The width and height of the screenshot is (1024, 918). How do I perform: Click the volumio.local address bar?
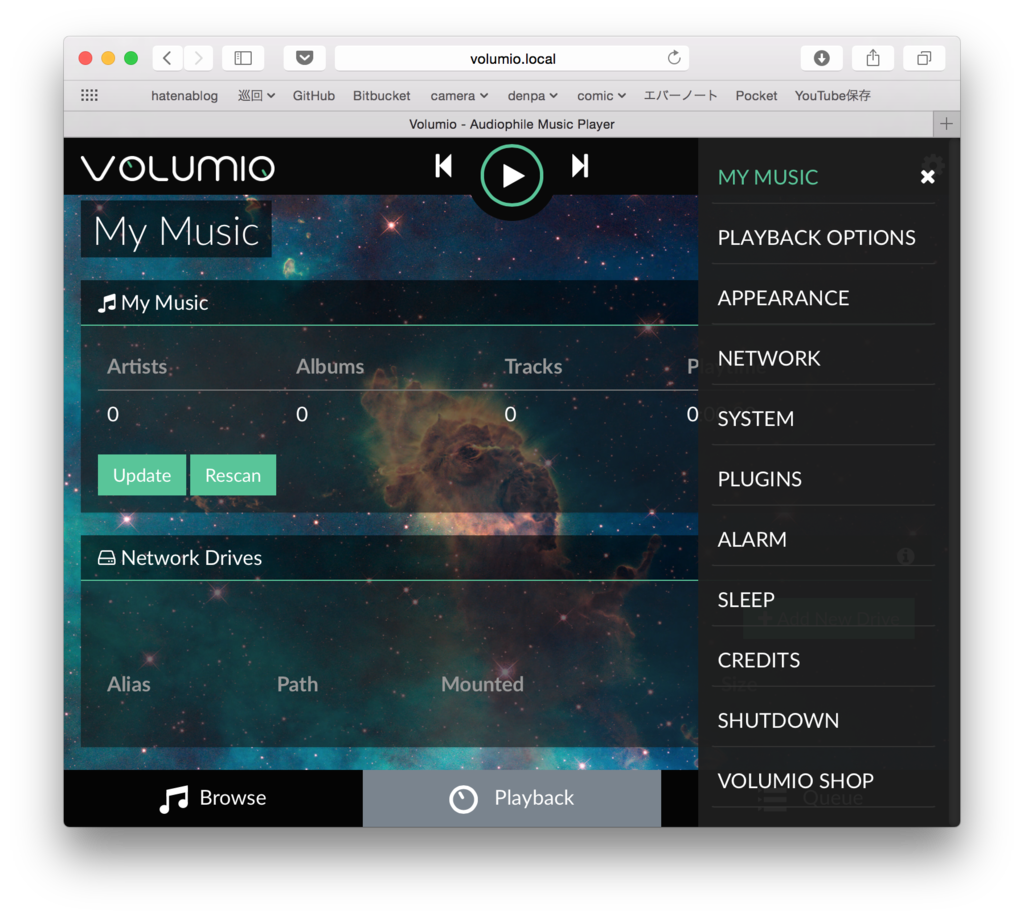(512, 58)
